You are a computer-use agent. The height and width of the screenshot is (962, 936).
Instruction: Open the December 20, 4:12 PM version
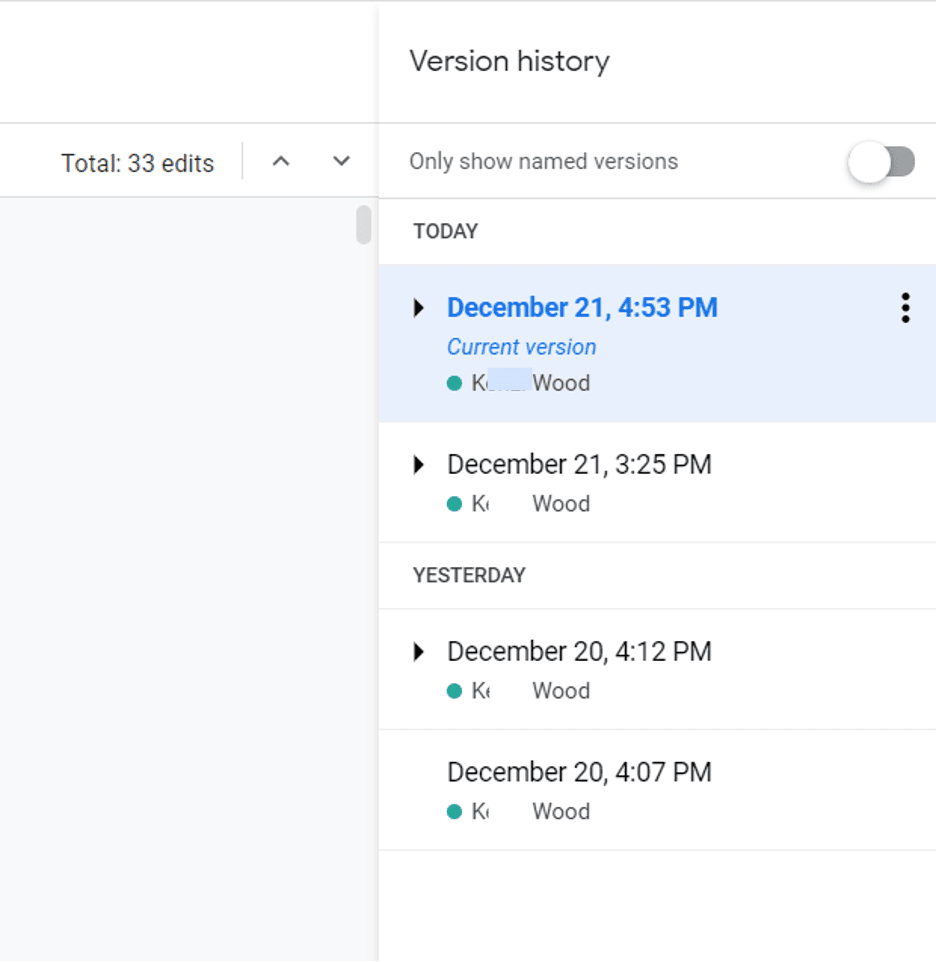coord(579,652)
